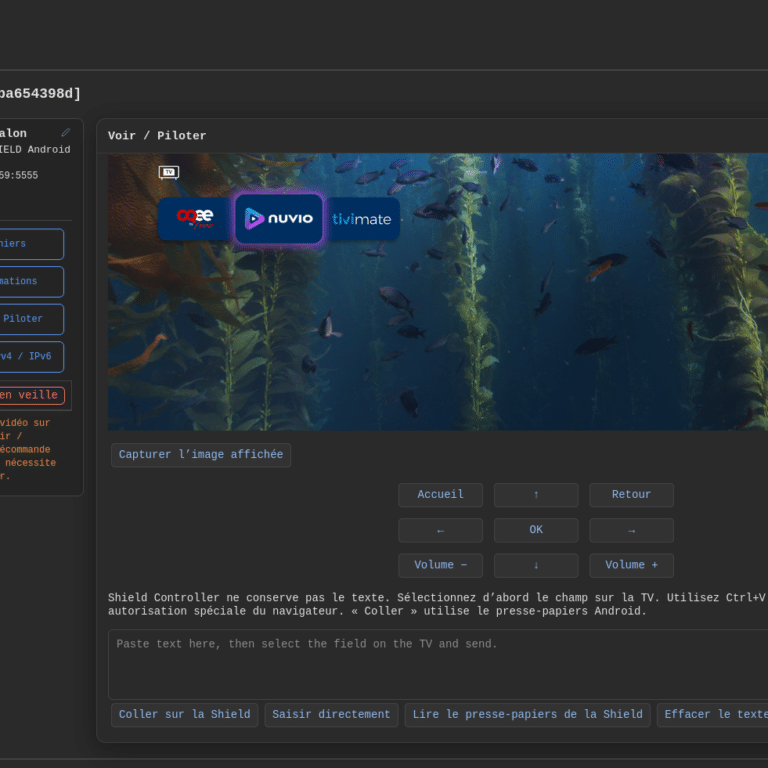The height and width of the screenshot is (768, 768).
Task: Click the up arrow remote button
Action: (x=536, y=495)
